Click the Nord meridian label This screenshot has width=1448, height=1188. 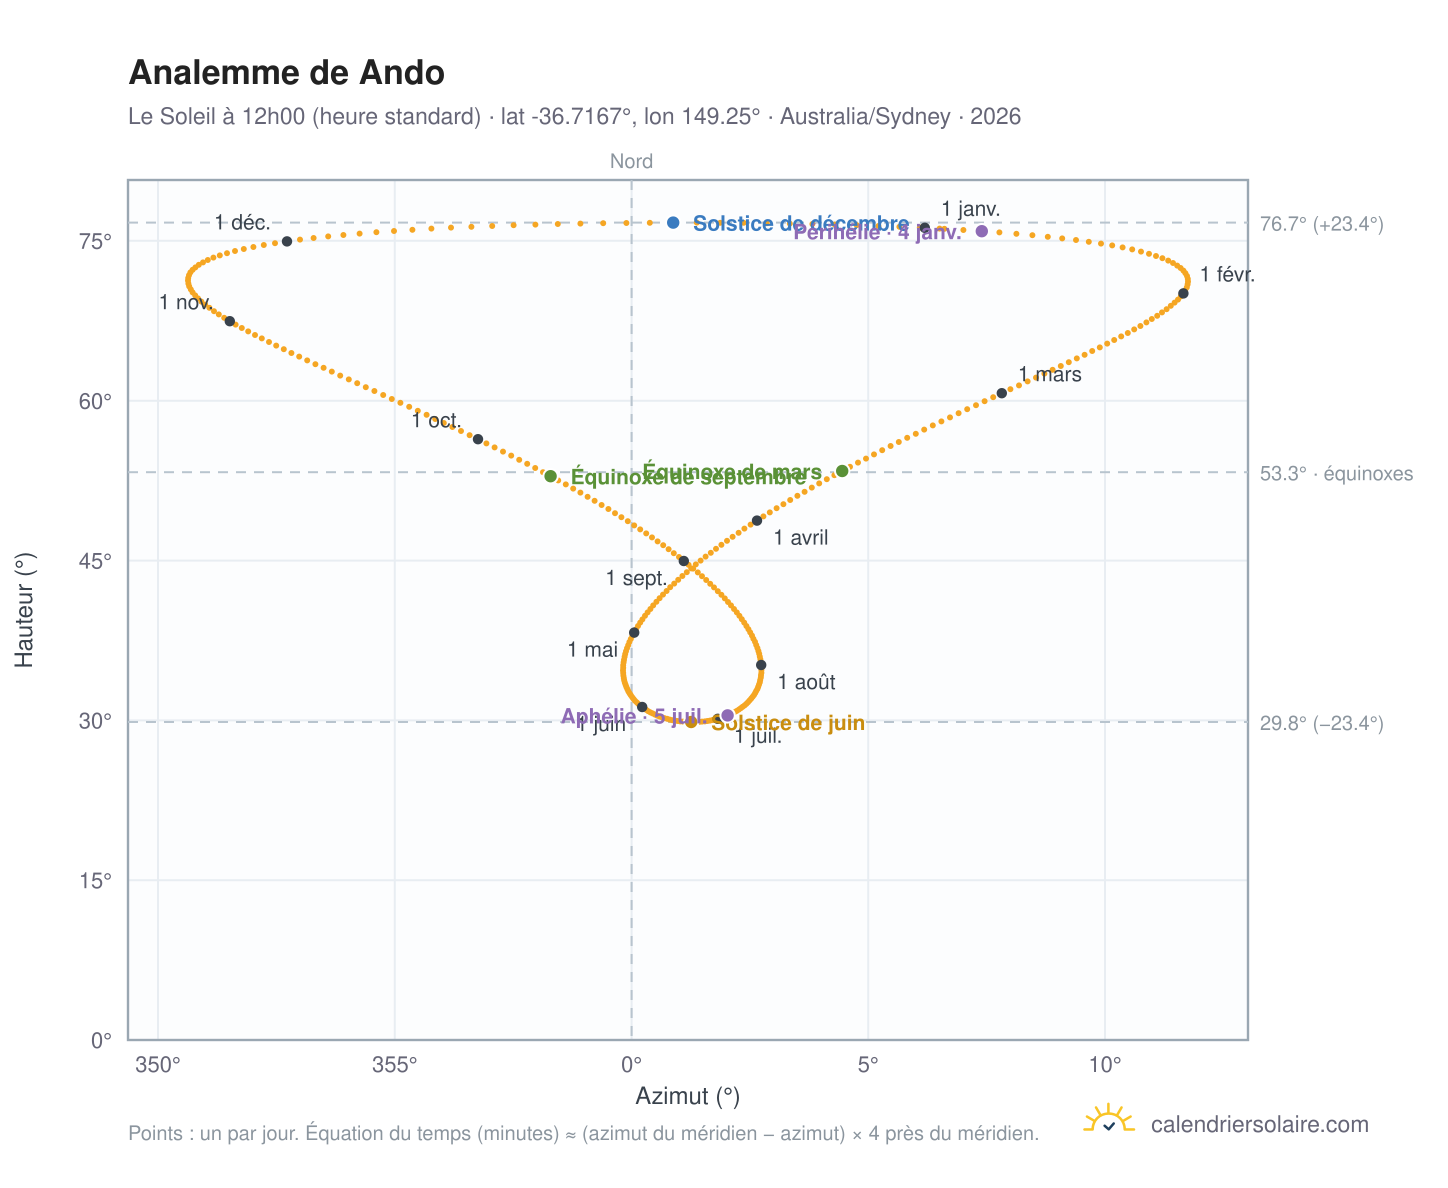click(x=631, y=161)
